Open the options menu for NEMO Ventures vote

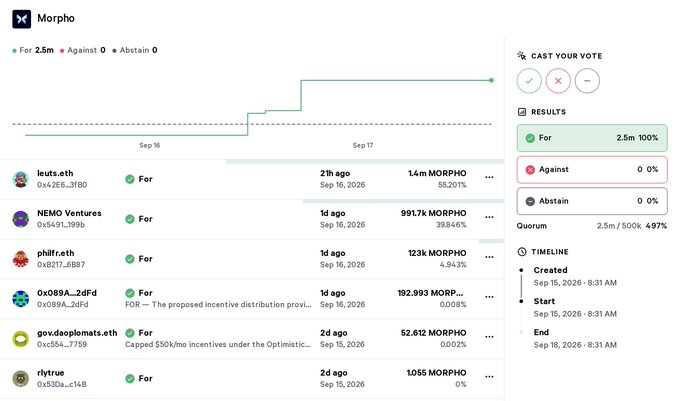click(x=489, y=217)
